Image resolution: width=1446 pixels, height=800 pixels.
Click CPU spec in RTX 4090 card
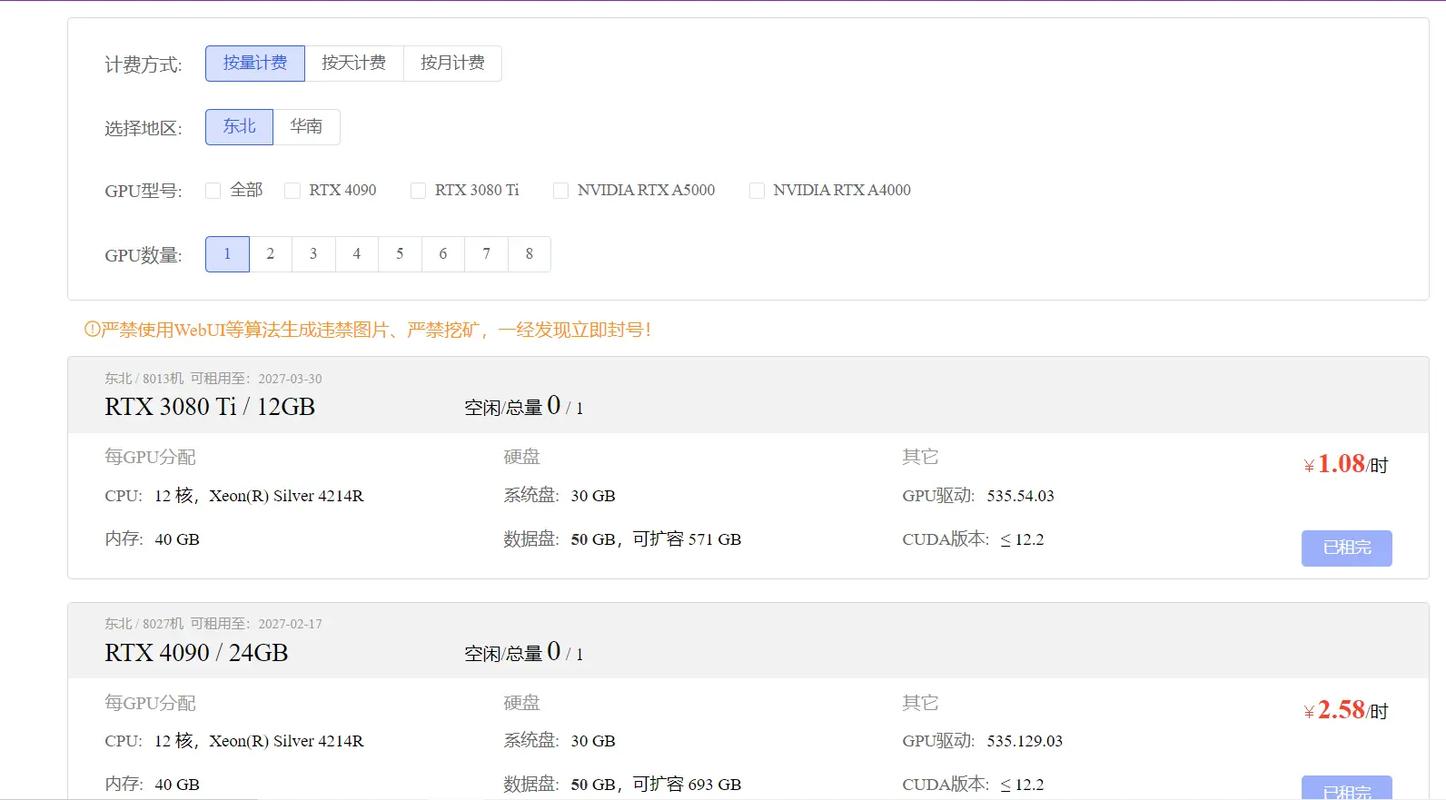tap(234, 741)
